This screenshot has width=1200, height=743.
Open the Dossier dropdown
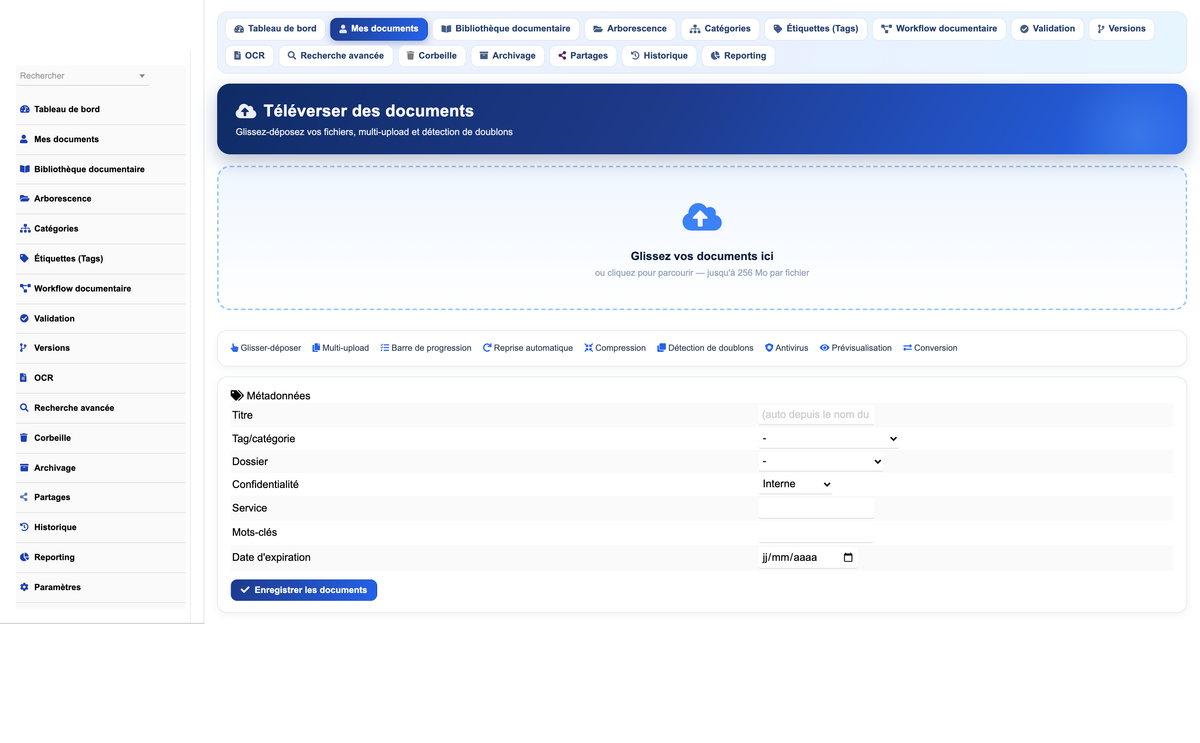click(x=821, y=462)
